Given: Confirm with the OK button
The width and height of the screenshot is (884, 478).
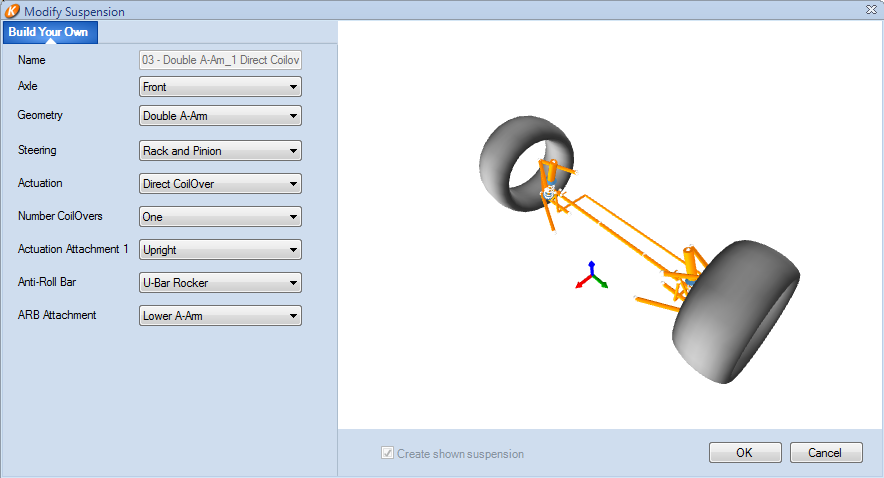Looking at the screenshot, I should [745, 453].
